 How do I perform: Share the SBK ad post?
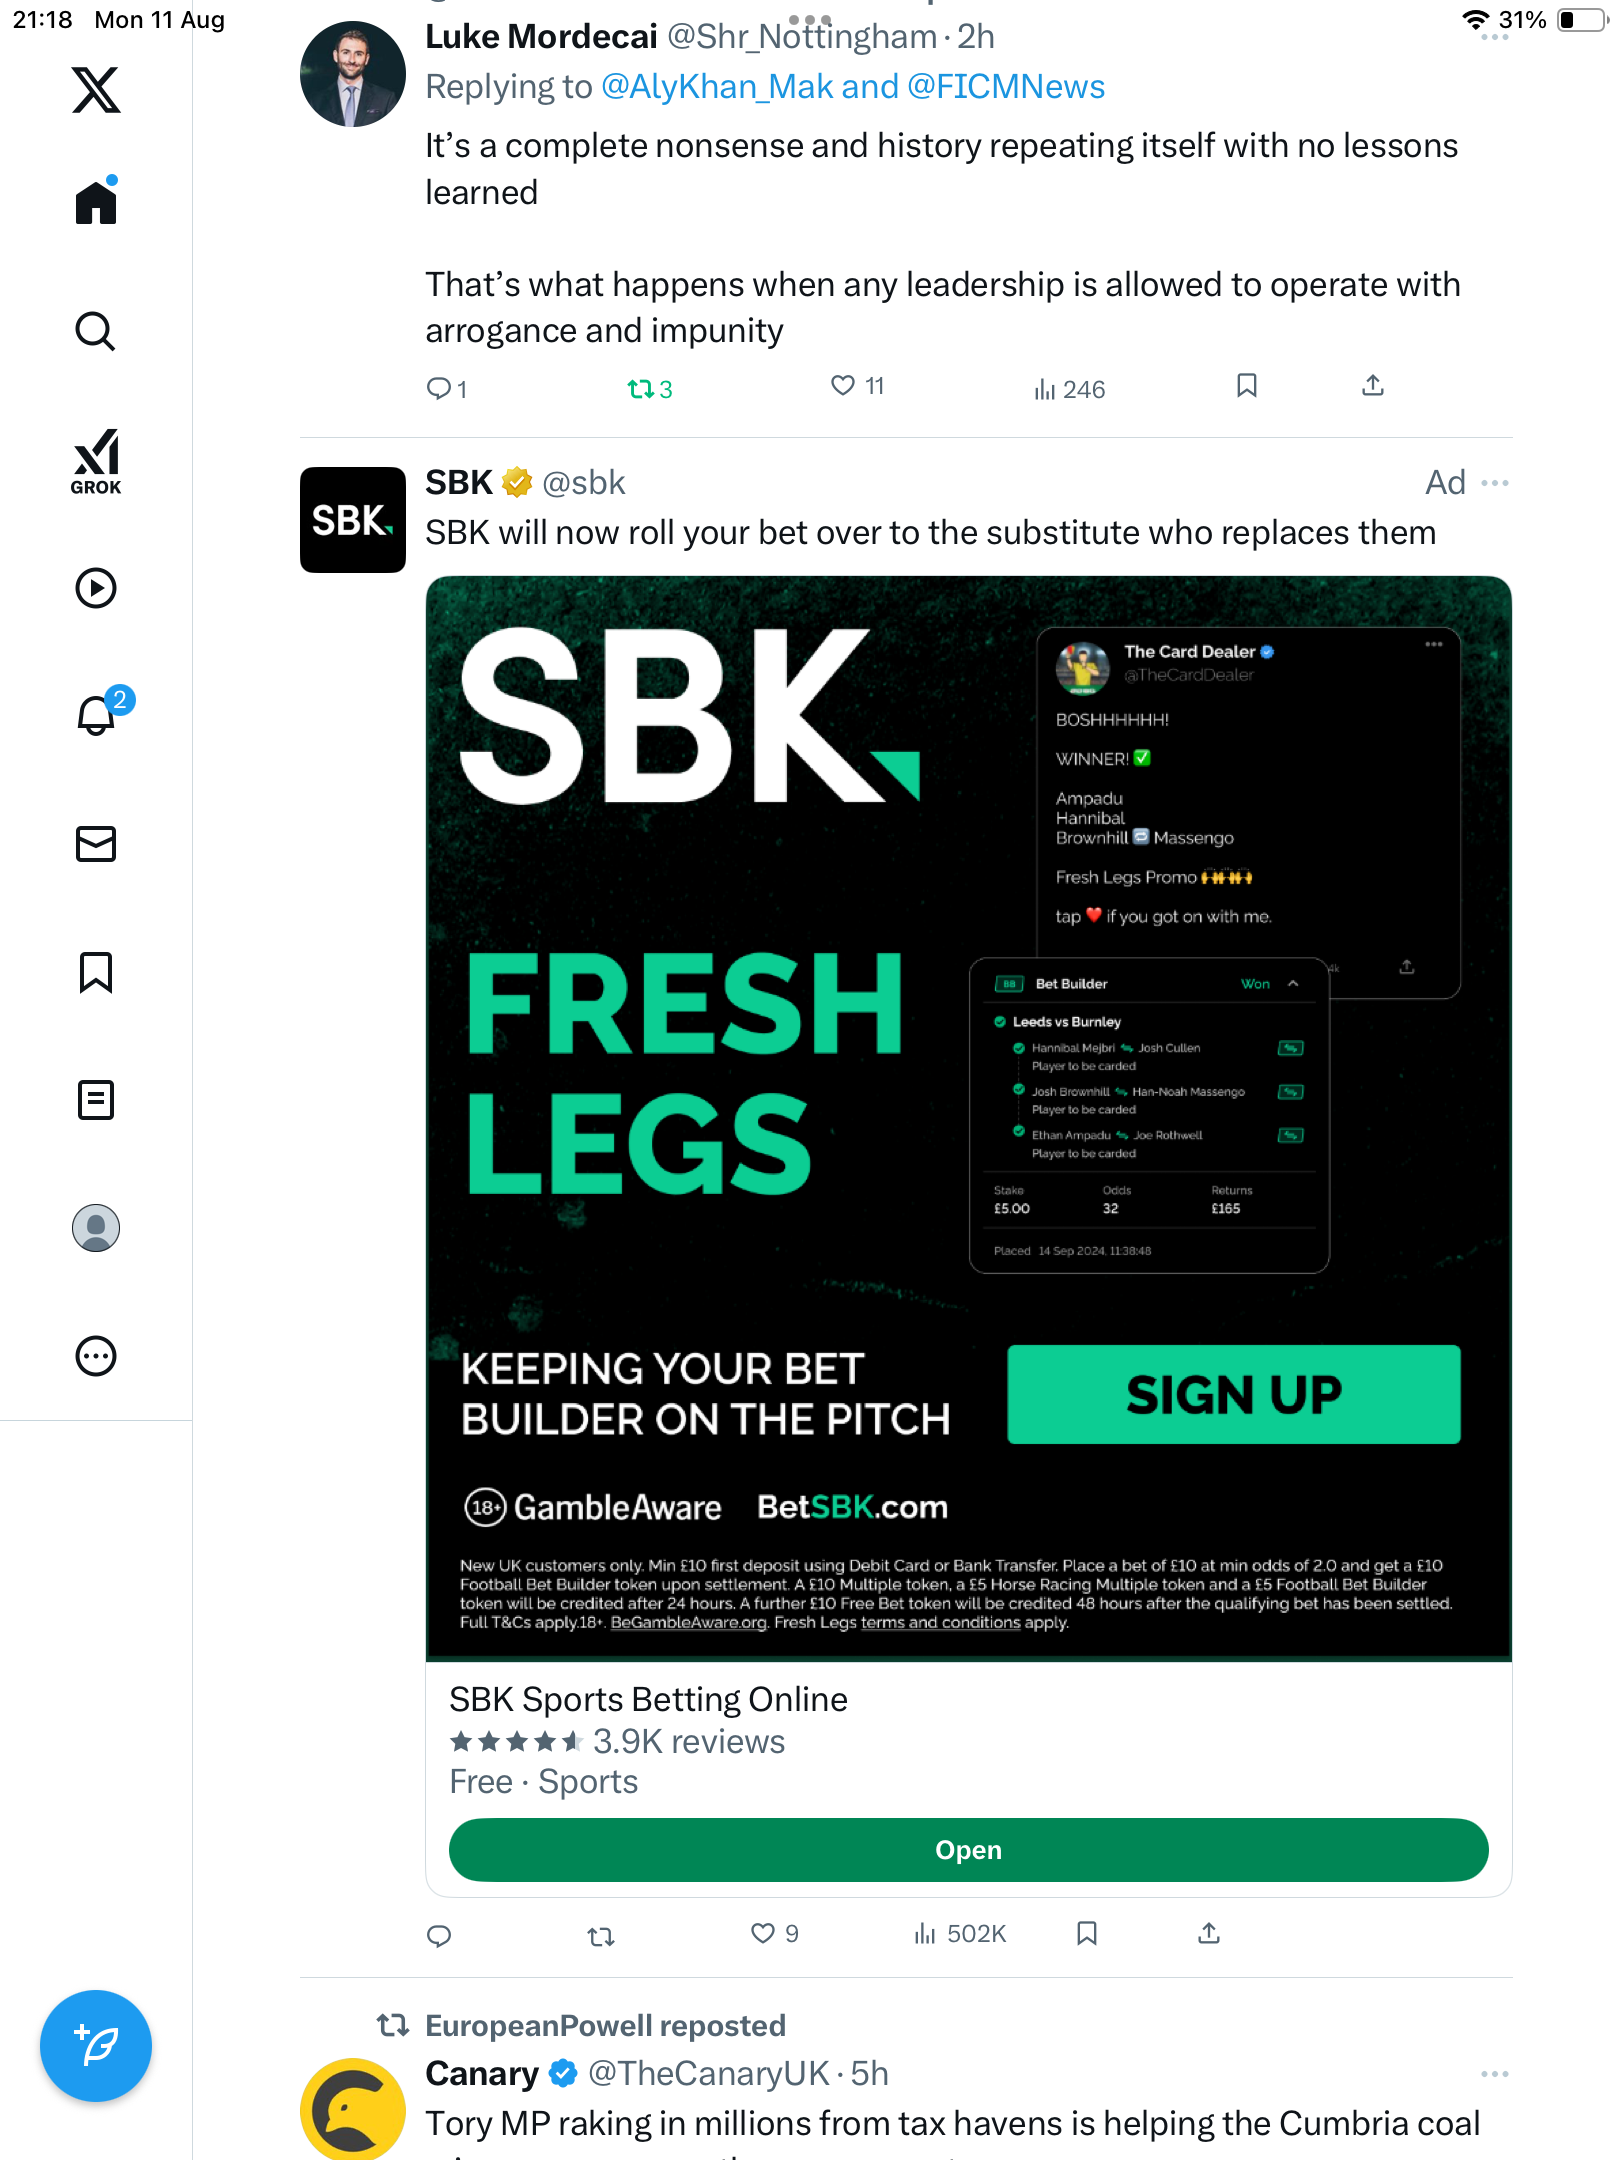[x=1209, y=1933]
